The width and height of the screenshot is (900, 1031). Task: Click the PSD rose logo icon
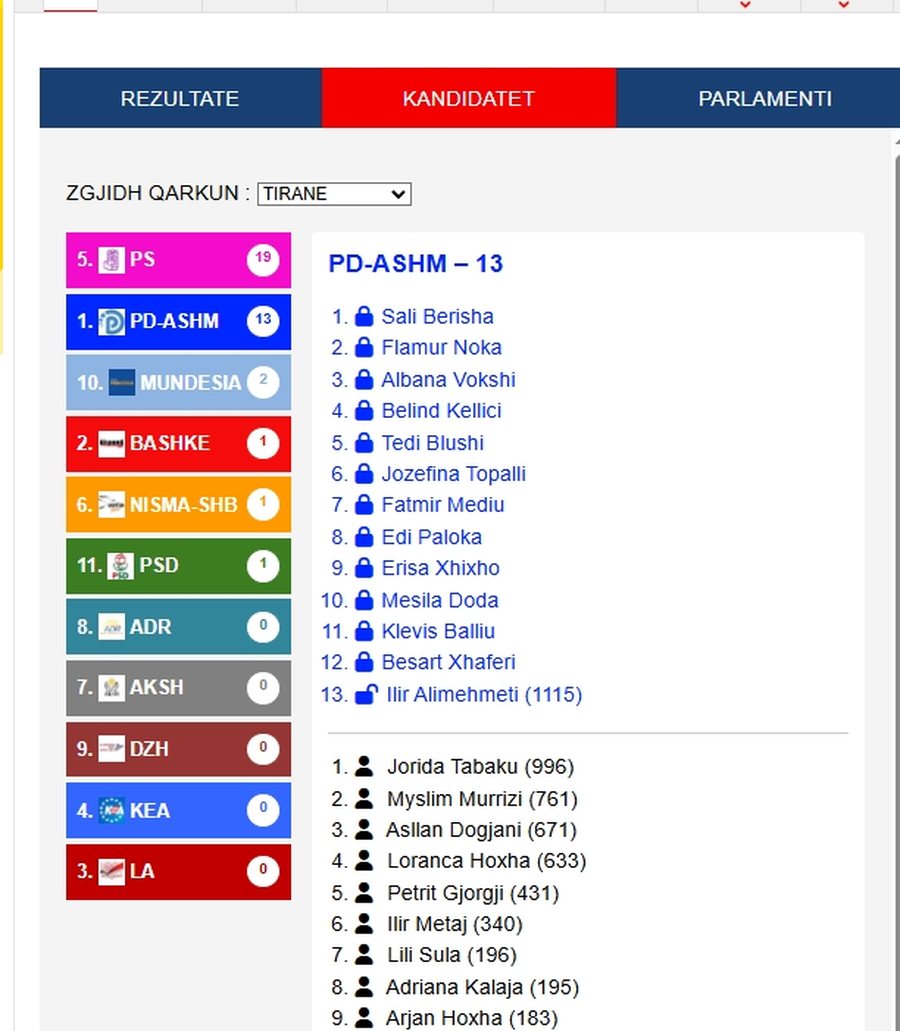120,565
